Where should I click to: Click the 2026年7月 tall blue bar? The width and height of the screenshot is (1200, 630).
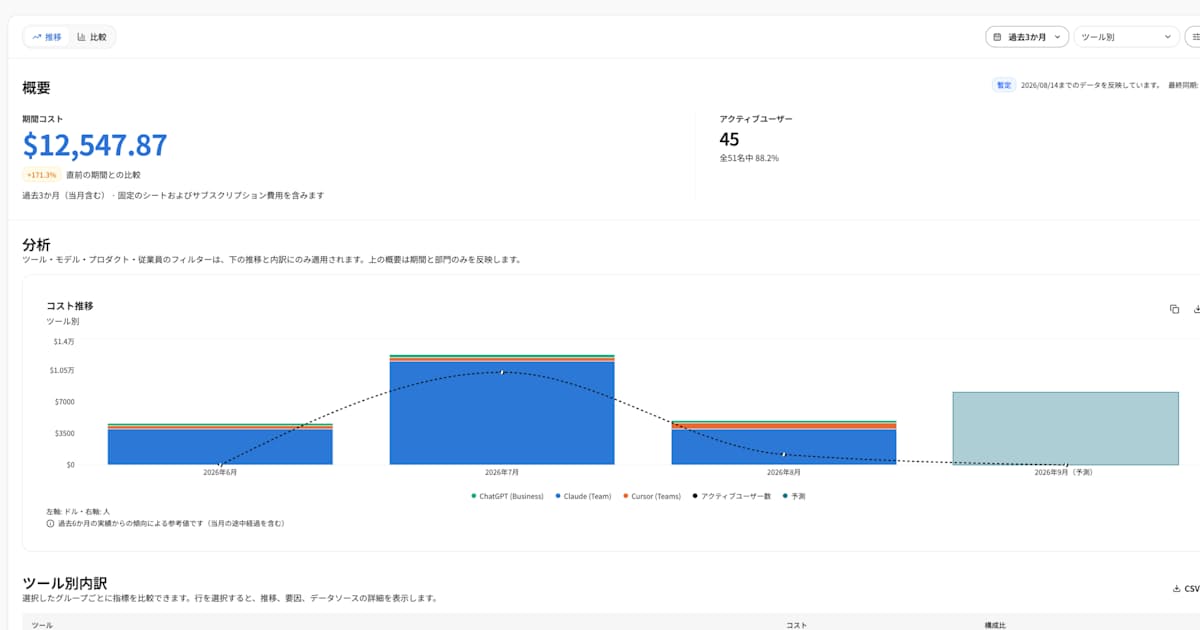point(502,413)
